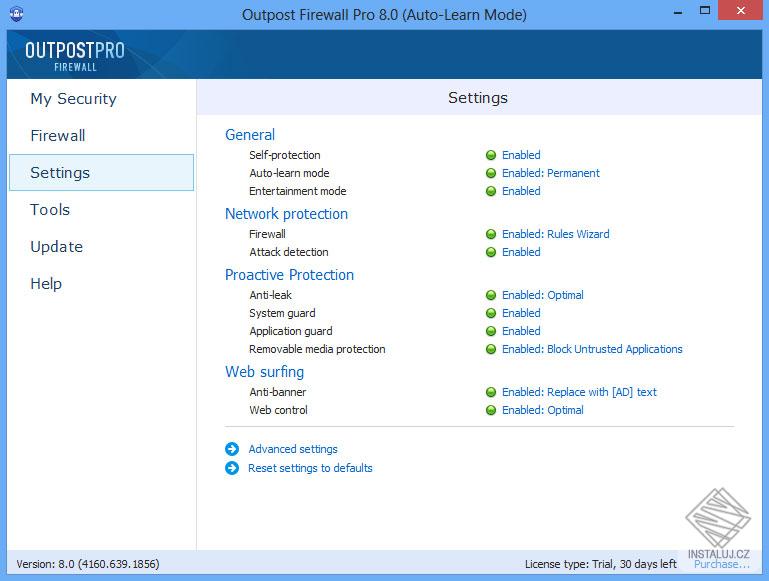Click green status dot for System guard

point(490,313)
